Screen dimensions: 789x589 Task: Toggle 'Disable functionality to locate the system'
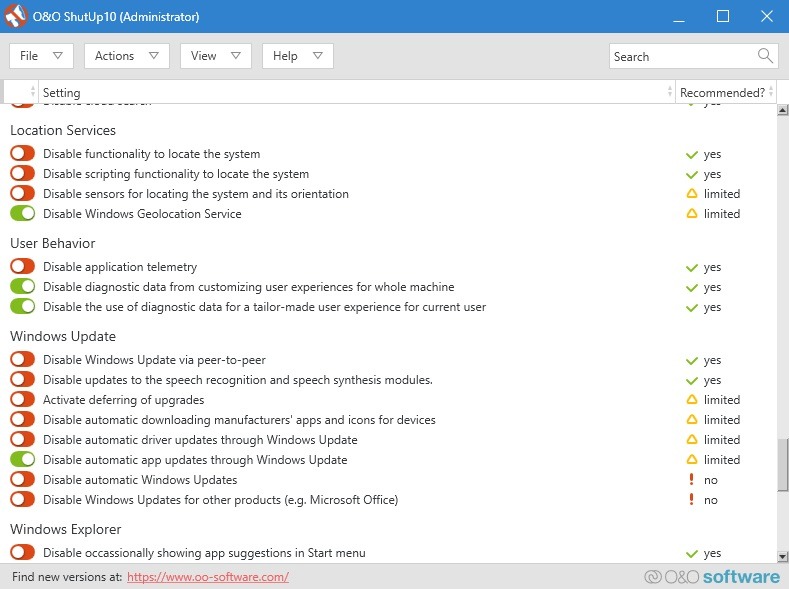(23, 153)
